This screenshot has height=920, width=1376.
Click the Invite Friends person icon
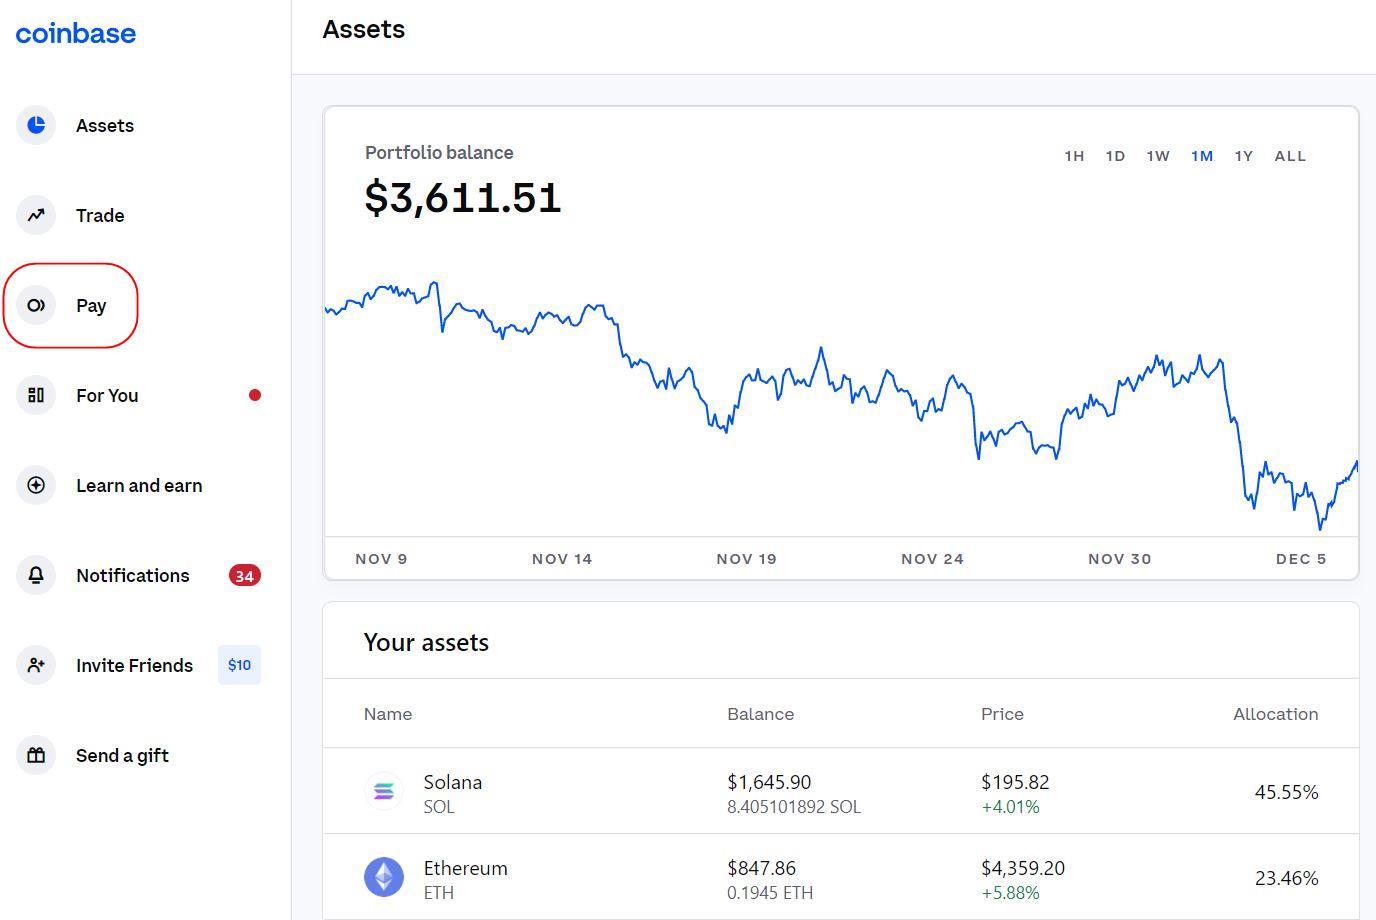(36, 665)
